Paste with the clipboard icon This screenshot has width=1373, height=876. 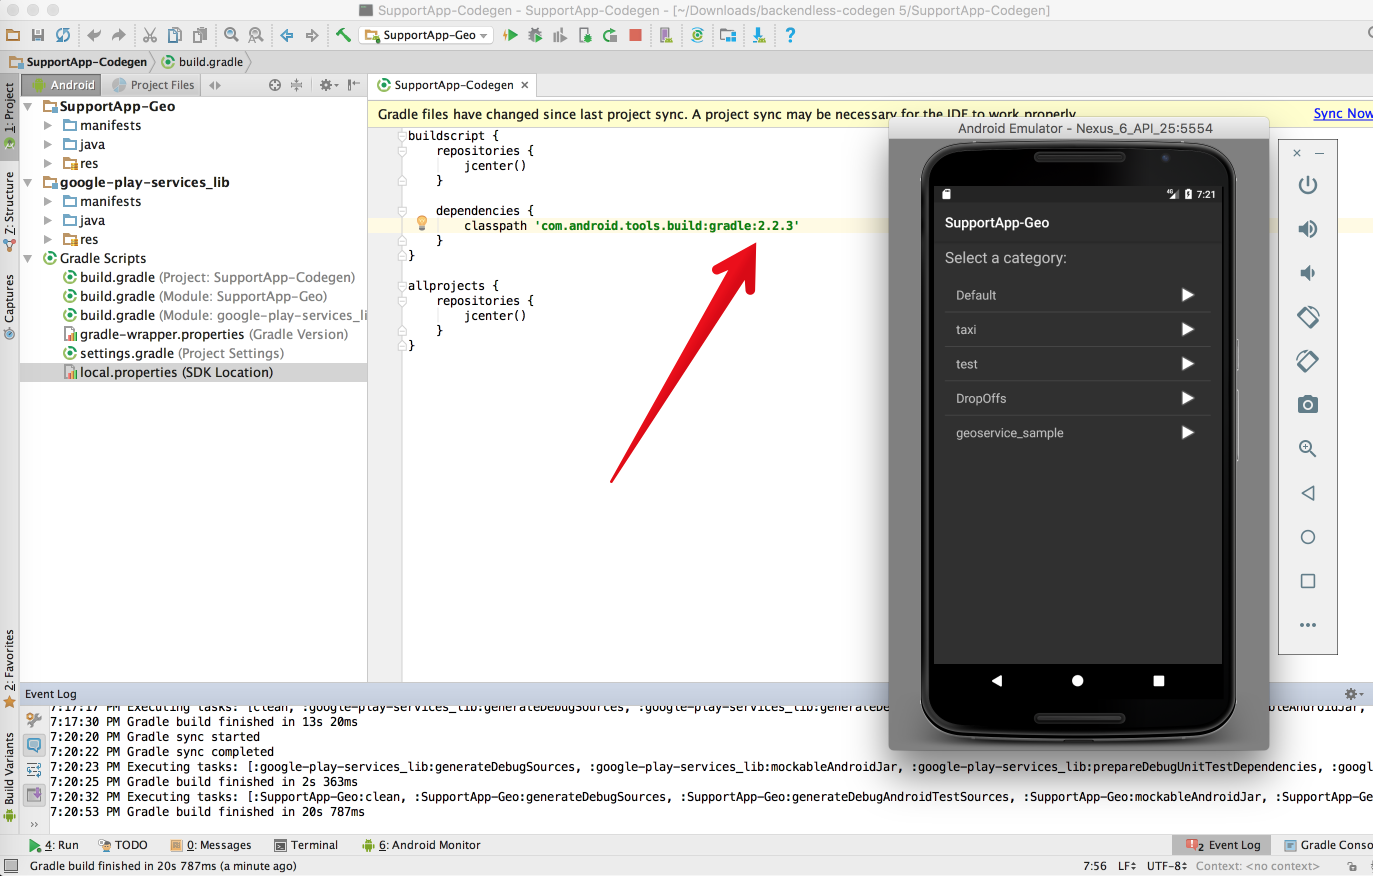[x=200, y=35]
